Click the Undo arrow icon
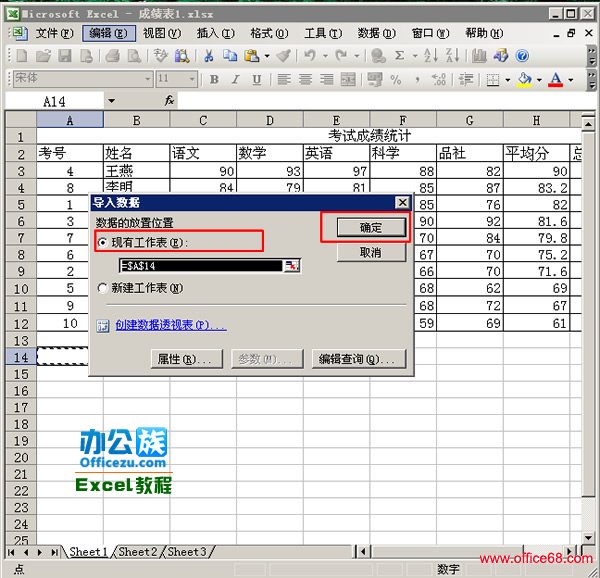Screen dimensions: 600x578 [310, 56]
